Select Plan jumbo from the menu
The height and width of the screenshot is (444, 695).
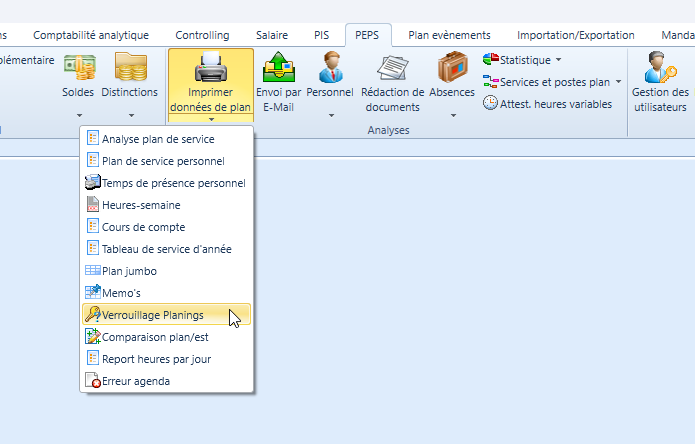pos(167,270)
